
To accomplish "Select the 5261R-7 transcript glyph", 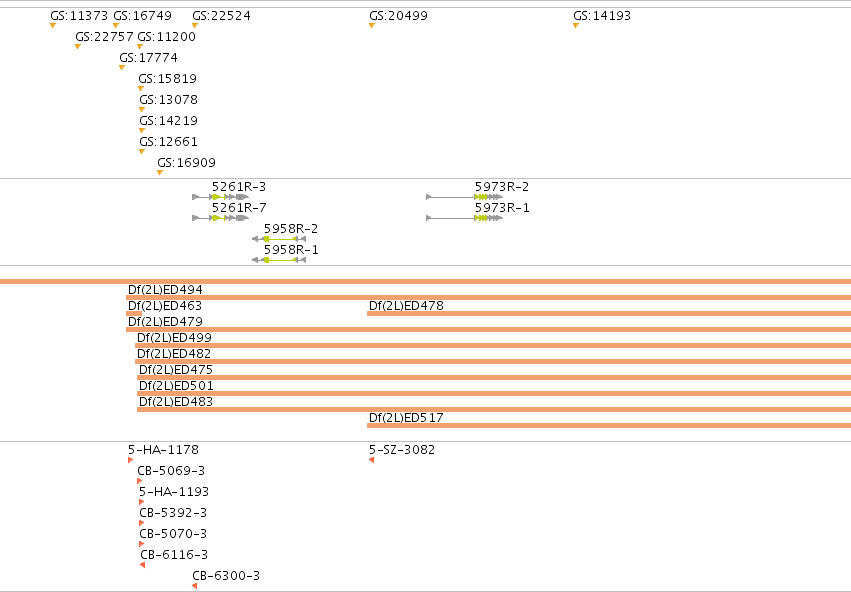I will 220,218.
